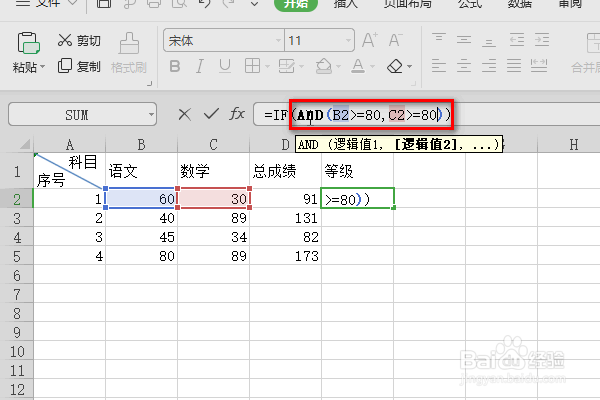Viewport: 600px width, 400px height.
Task: Click the distributed alignment icon
Action: point(539,66)
